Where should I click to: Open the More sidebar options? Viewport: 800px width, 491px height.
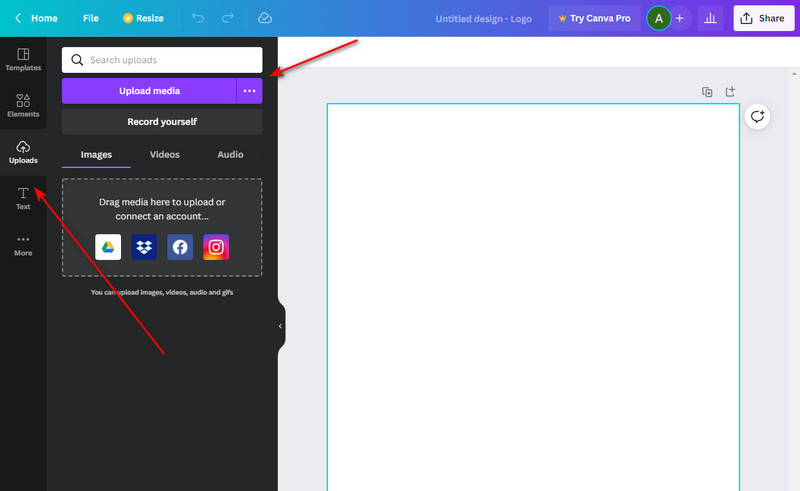pyautogui.click(x=23, y=244)
